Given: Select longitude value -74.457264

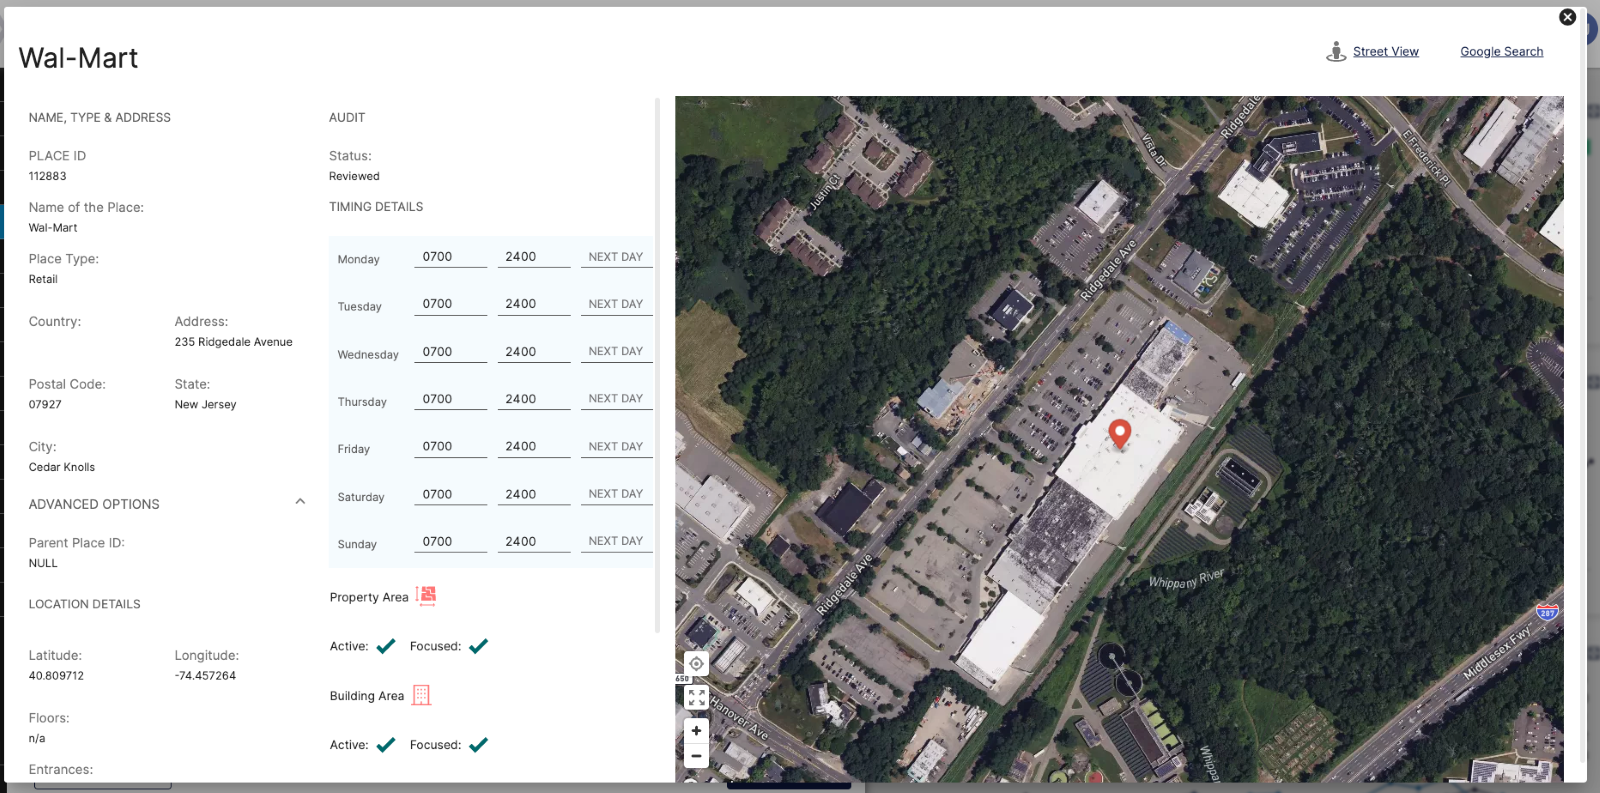Looking at the screenshot, I should pos(205,676).
